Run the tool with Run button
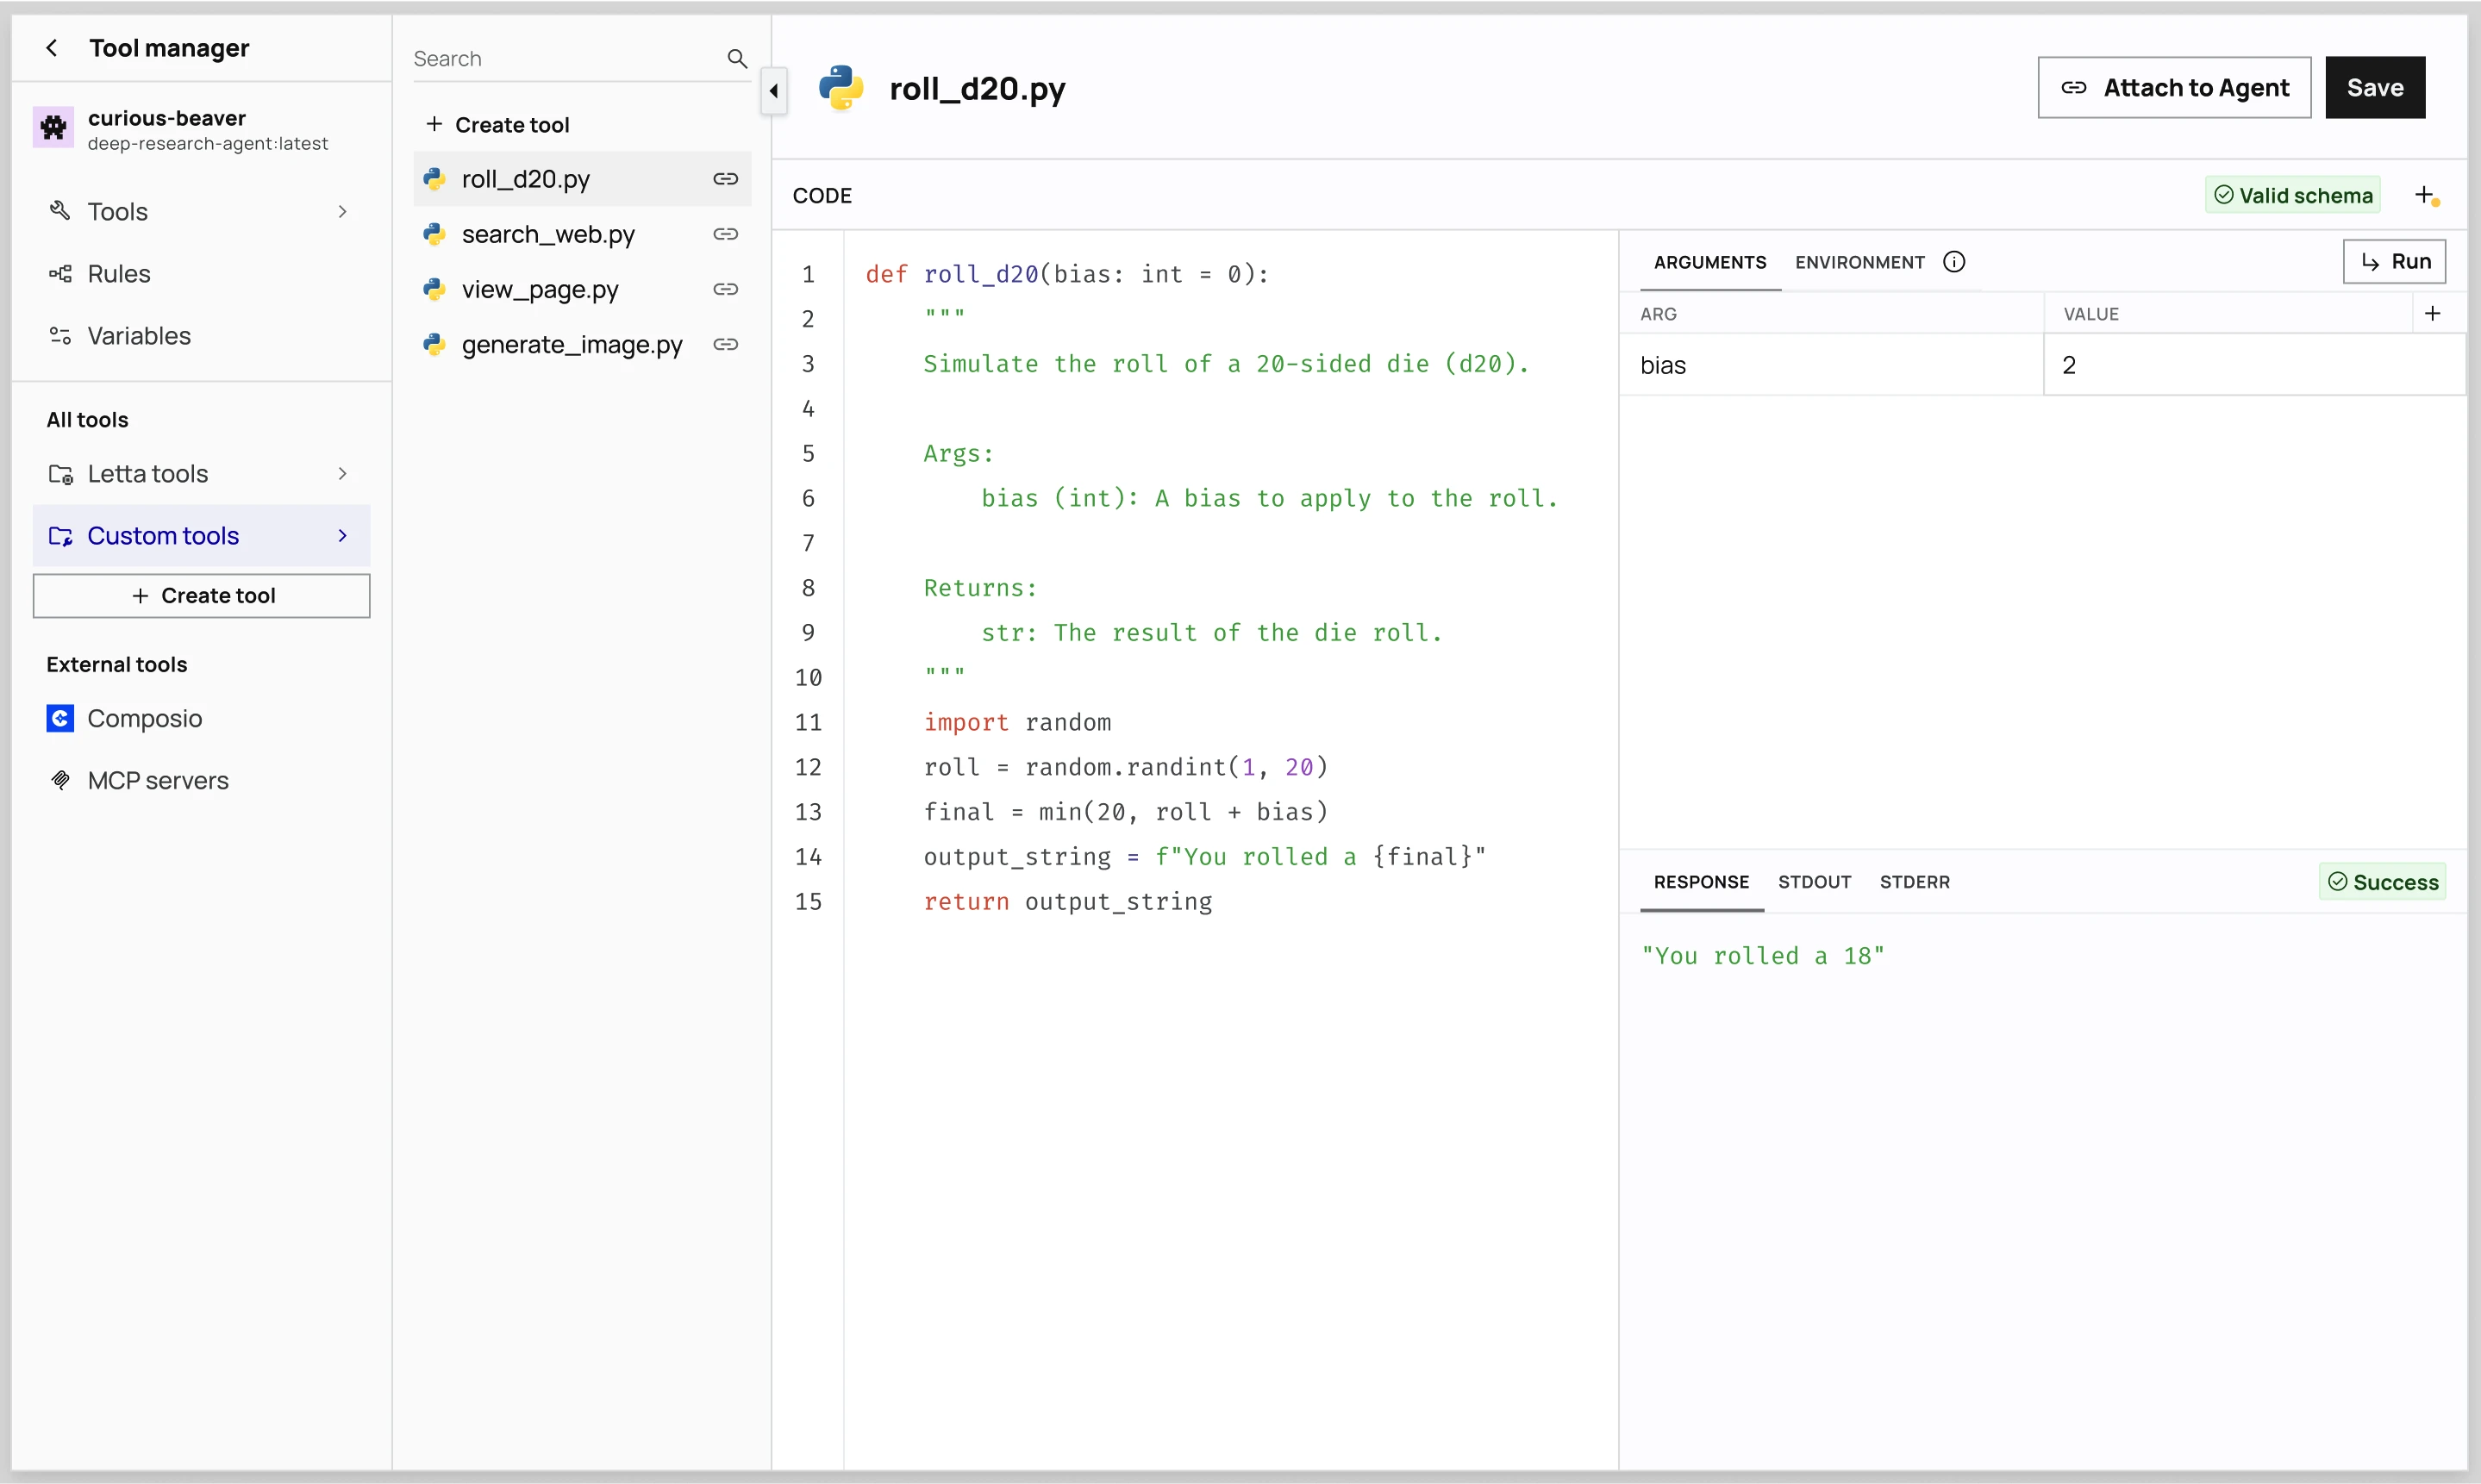Screen dimensions: 2481x1484 coord(2394,262)
